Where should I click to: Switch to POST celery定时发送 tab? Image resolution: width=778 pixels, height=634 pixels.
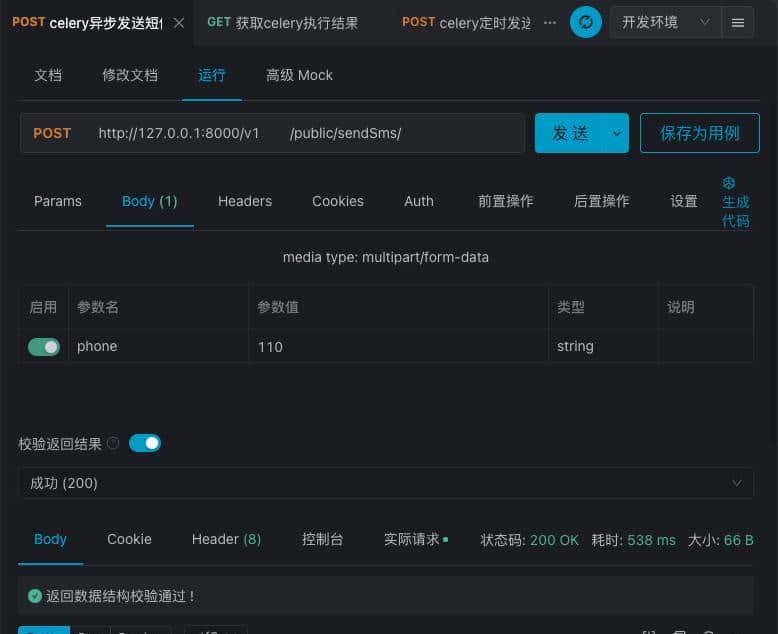tap(466, 23)
